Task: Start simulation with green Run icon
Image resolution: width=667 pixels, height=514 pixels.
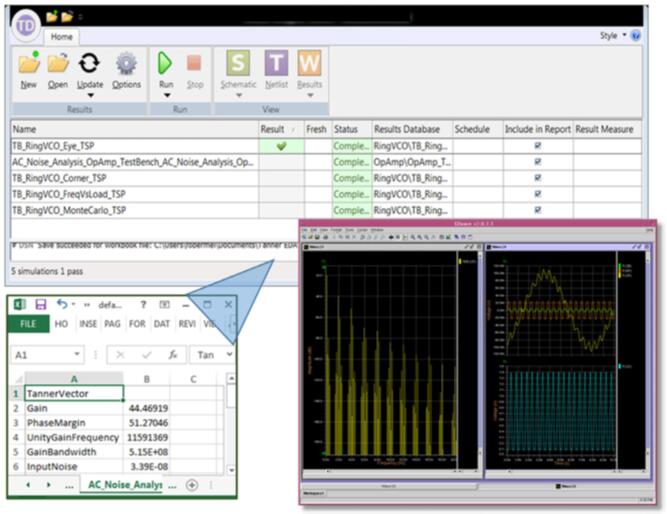Action: [x=165, y=63]
